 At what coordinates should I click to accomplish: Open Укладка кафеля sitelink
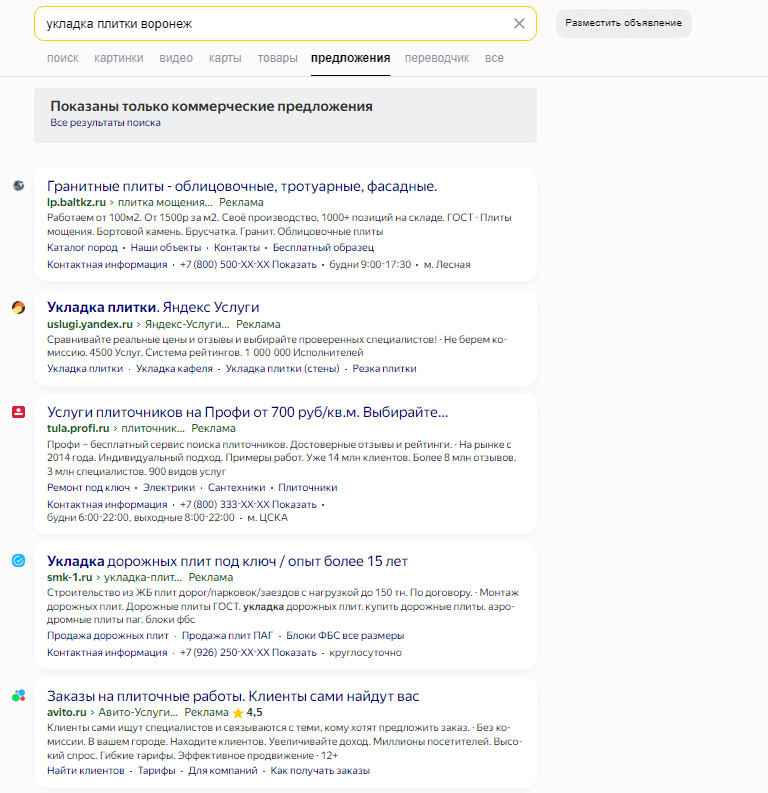coord(174,369)
